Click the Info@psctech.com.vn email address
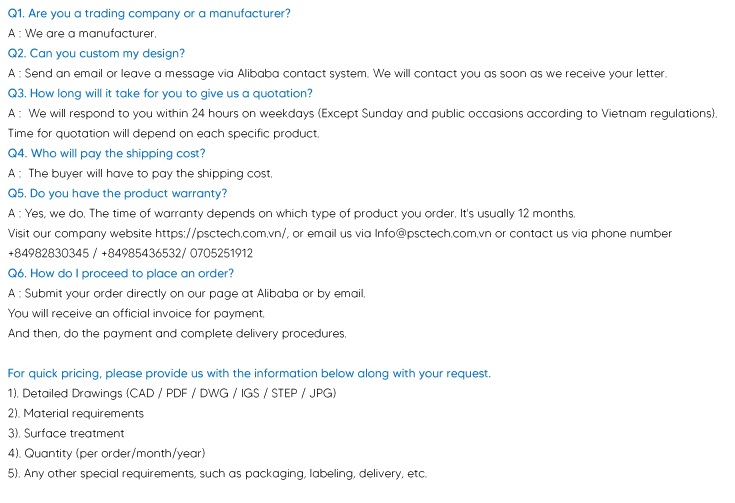Image resolution: width=735 pixels, height=503 pixels. pos(433,233)
